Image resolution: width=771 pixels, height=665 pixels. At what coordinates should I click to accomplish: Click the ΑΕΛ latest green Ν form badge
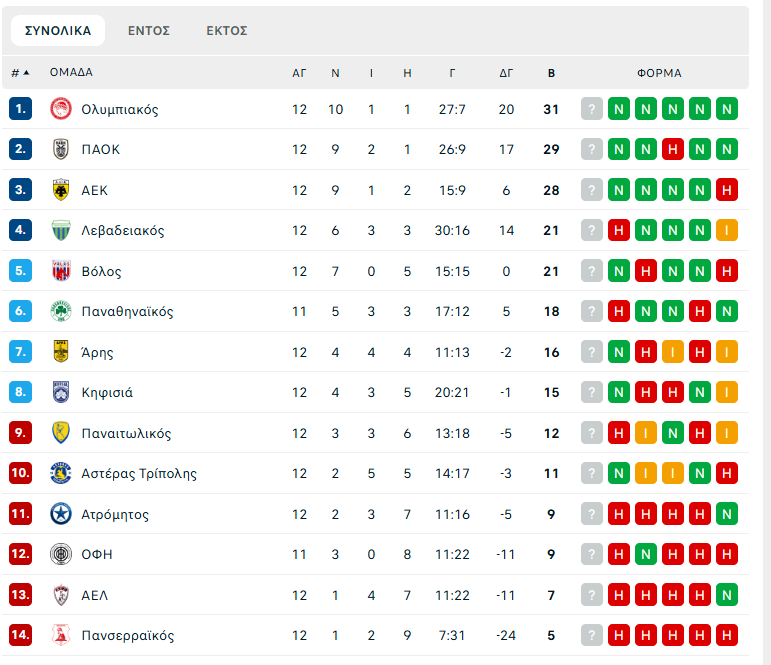pos(727,595)
